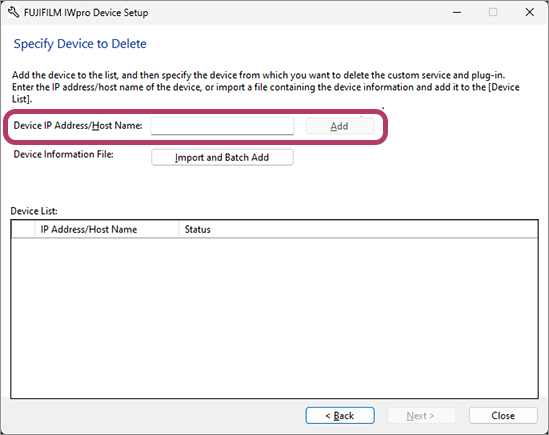Click the Add button beside the address field
Screen dimensions: 549x435
click(340, 126)
